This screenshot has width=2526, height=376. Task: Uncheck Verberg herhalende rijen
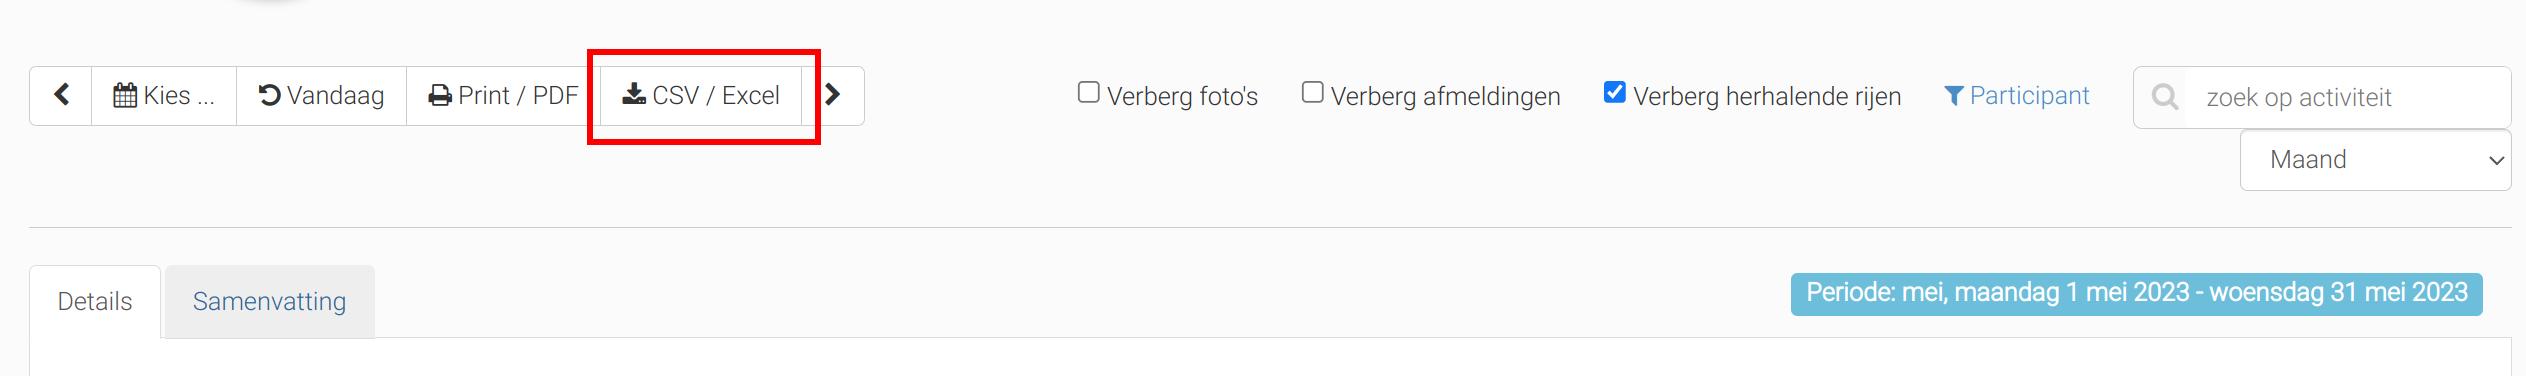point(1615,92)
